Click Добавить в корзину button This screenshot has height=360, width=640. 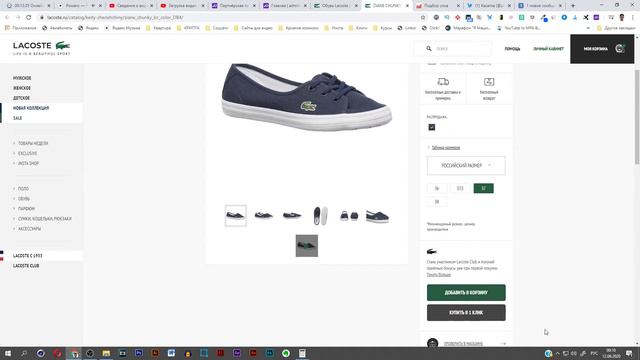pos(466,292)
